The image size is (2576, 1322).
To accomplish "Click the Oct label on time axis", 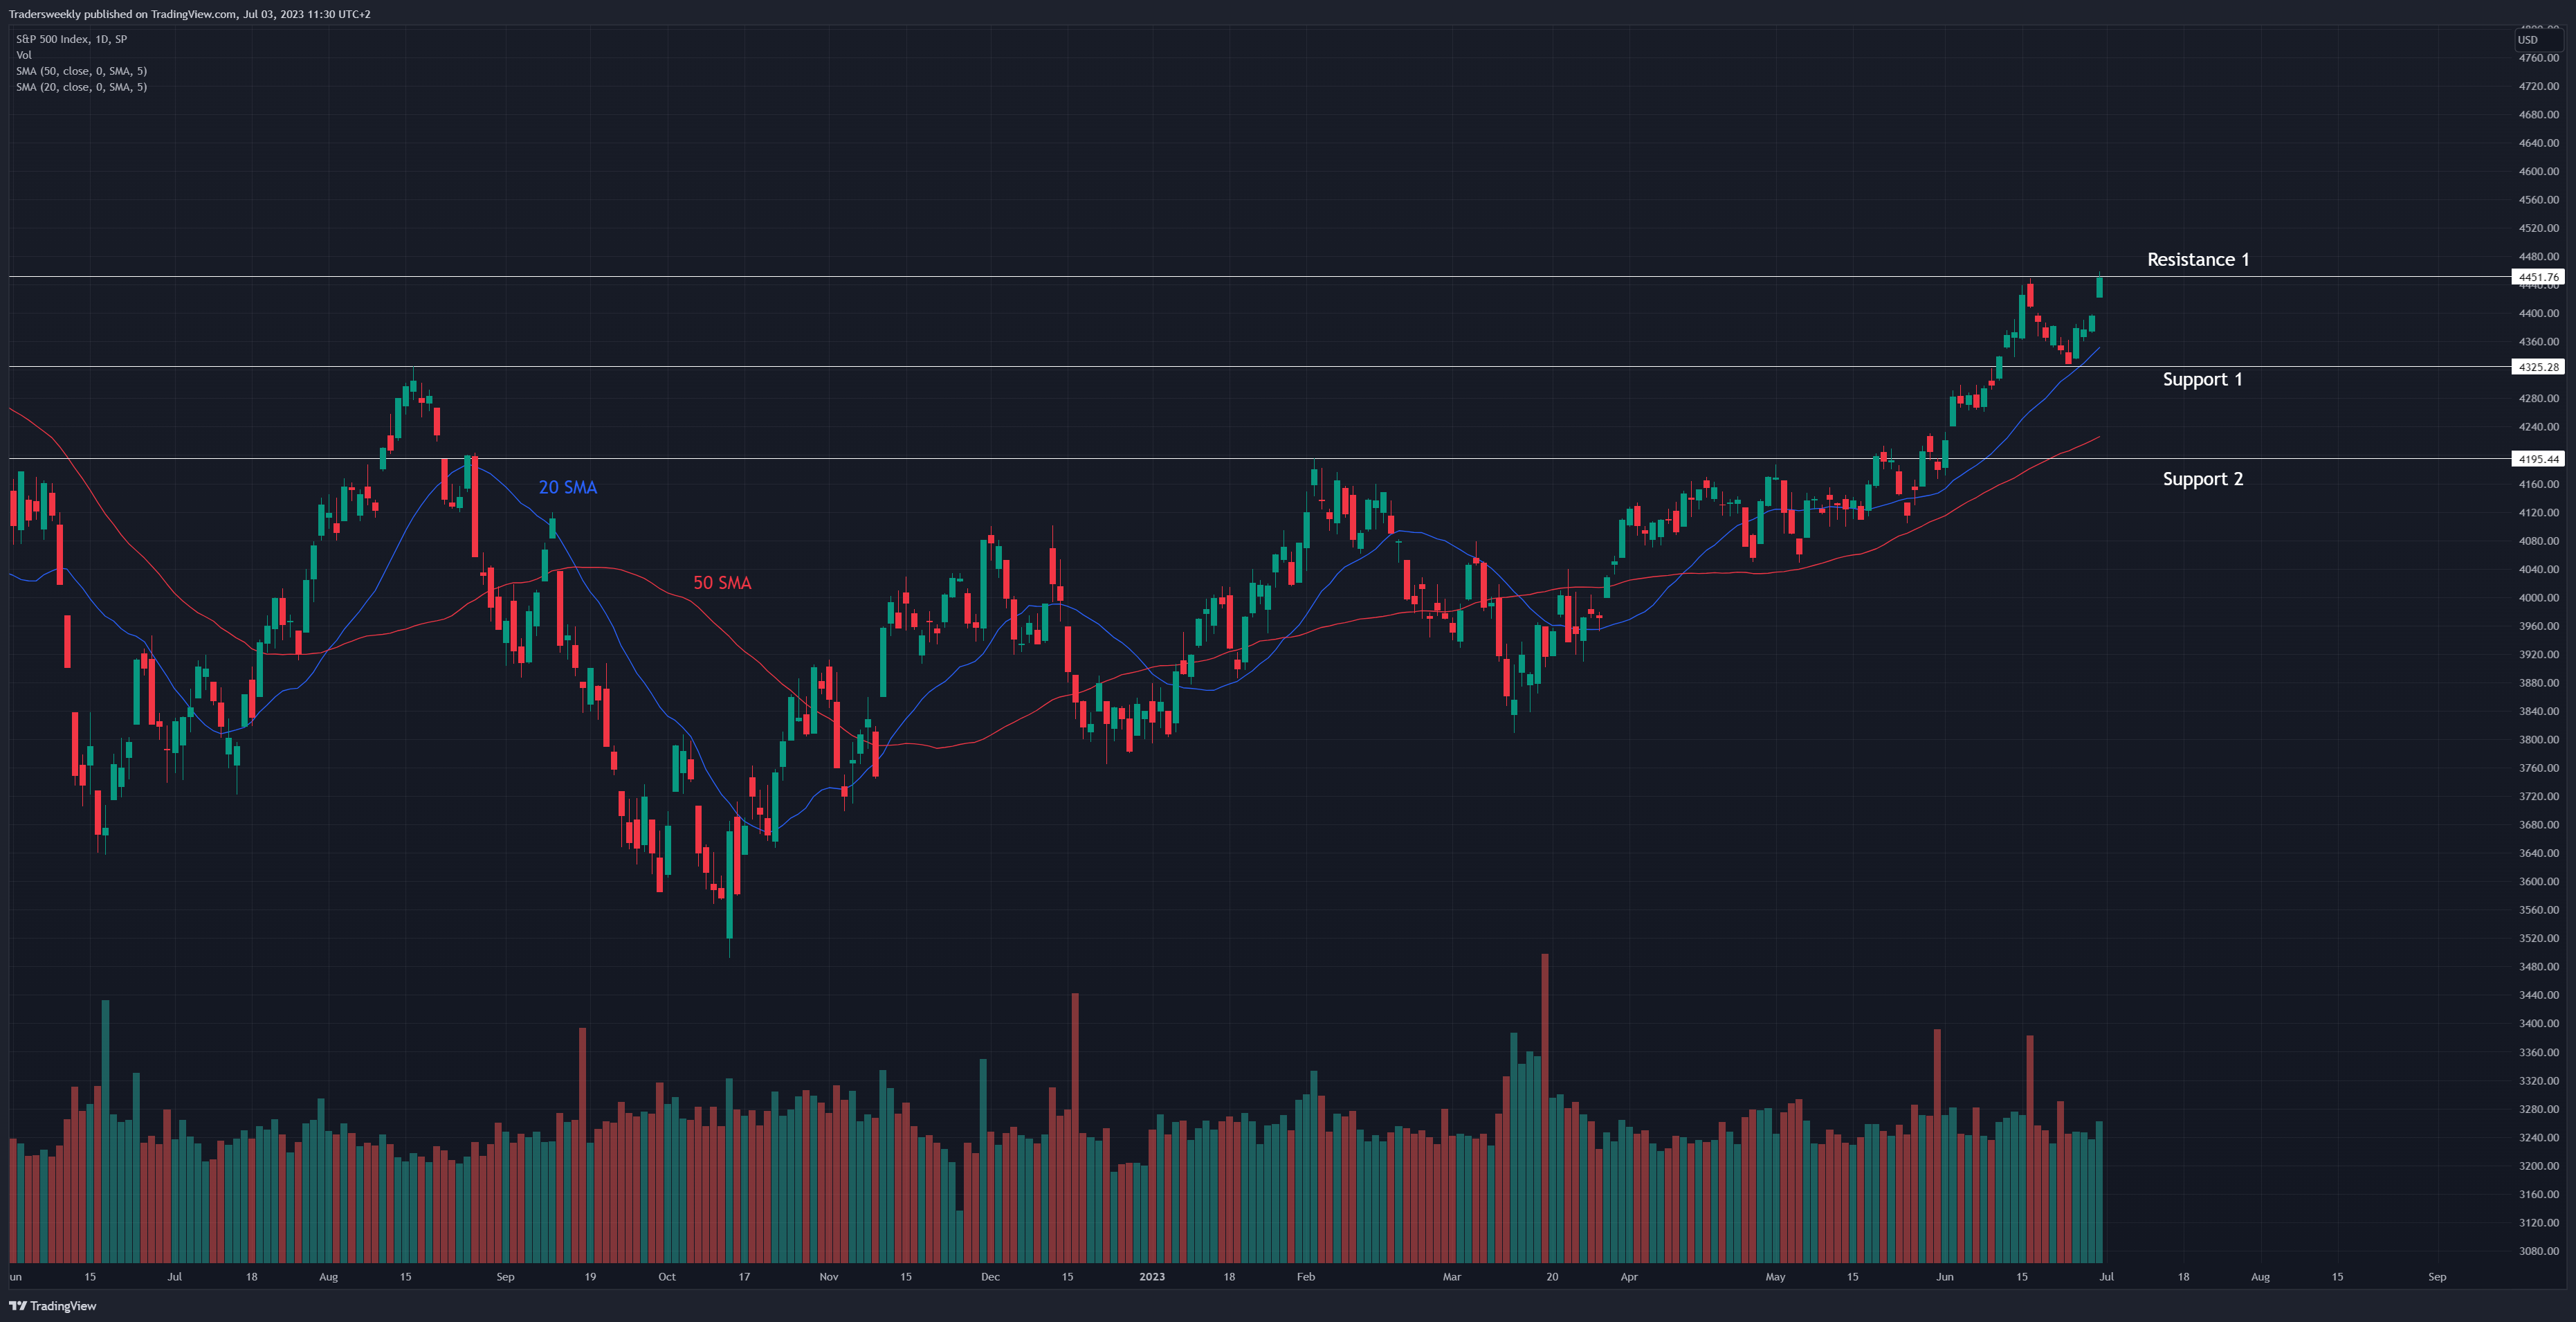I will [667, 1277].
